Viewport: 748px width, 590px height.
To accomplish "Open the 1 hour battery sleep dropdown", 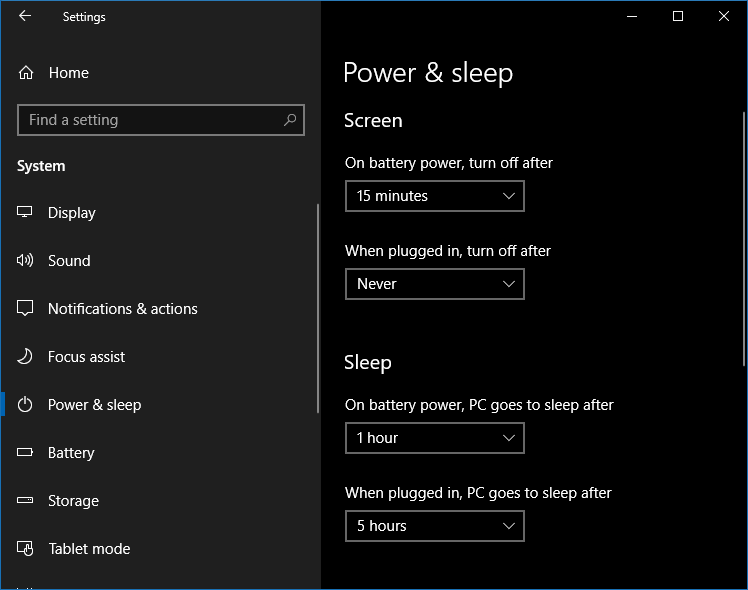I will (435, 438).
